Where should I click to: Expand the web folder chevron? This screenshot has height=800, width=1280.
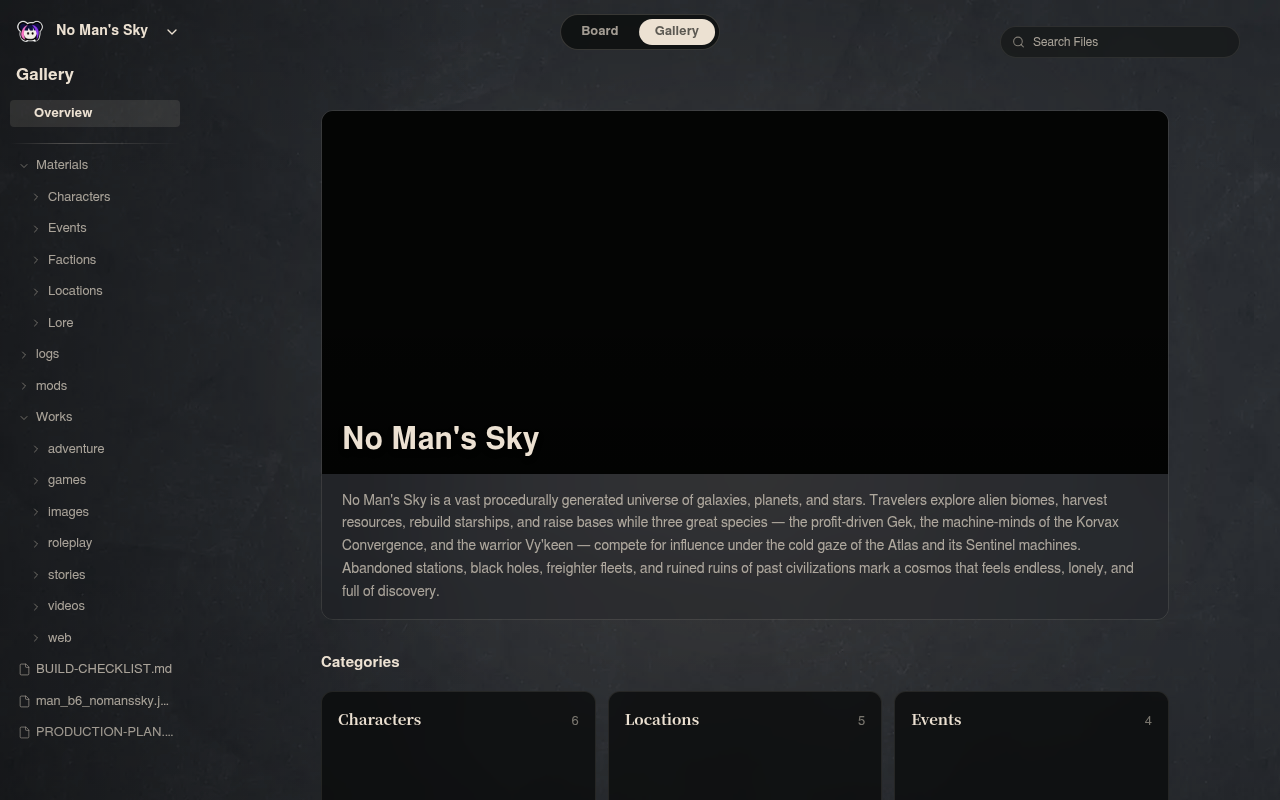36,638
